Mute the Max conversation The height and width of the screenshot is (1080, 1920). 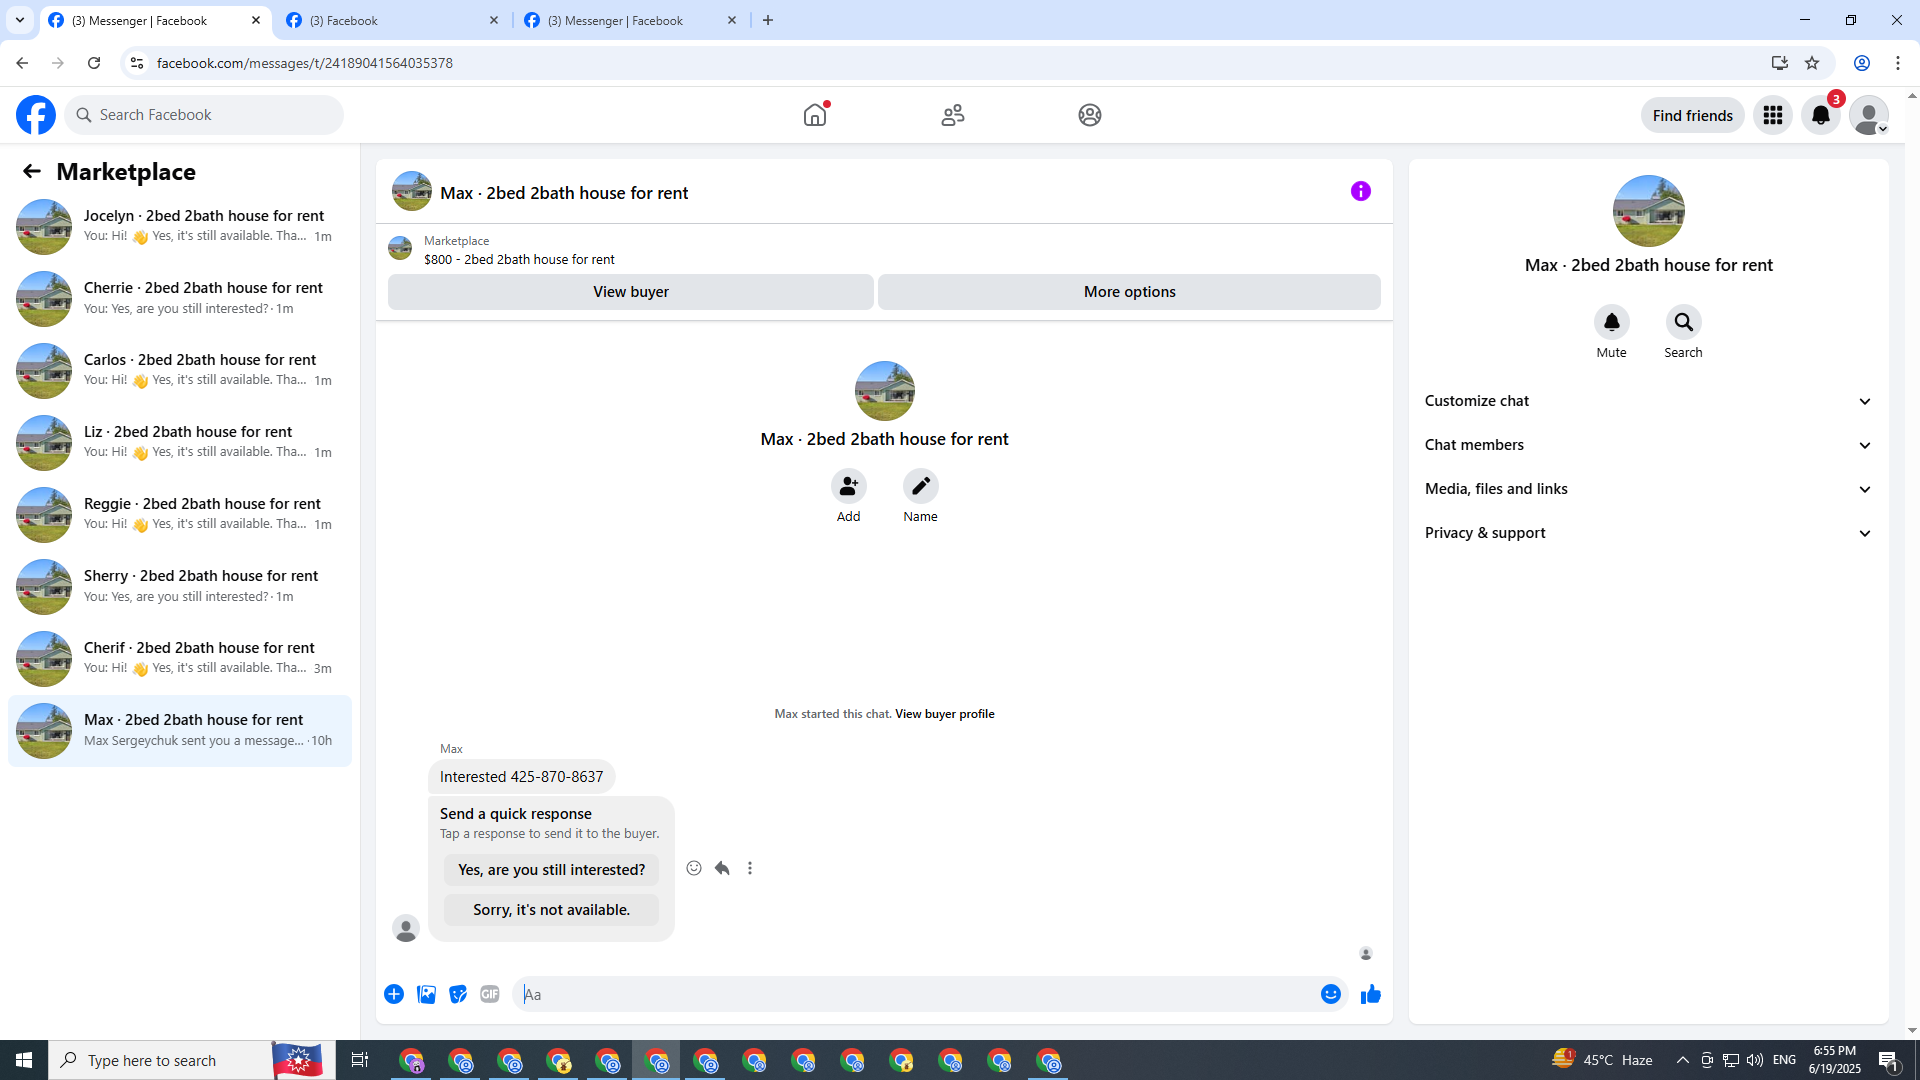[1612, 322]
